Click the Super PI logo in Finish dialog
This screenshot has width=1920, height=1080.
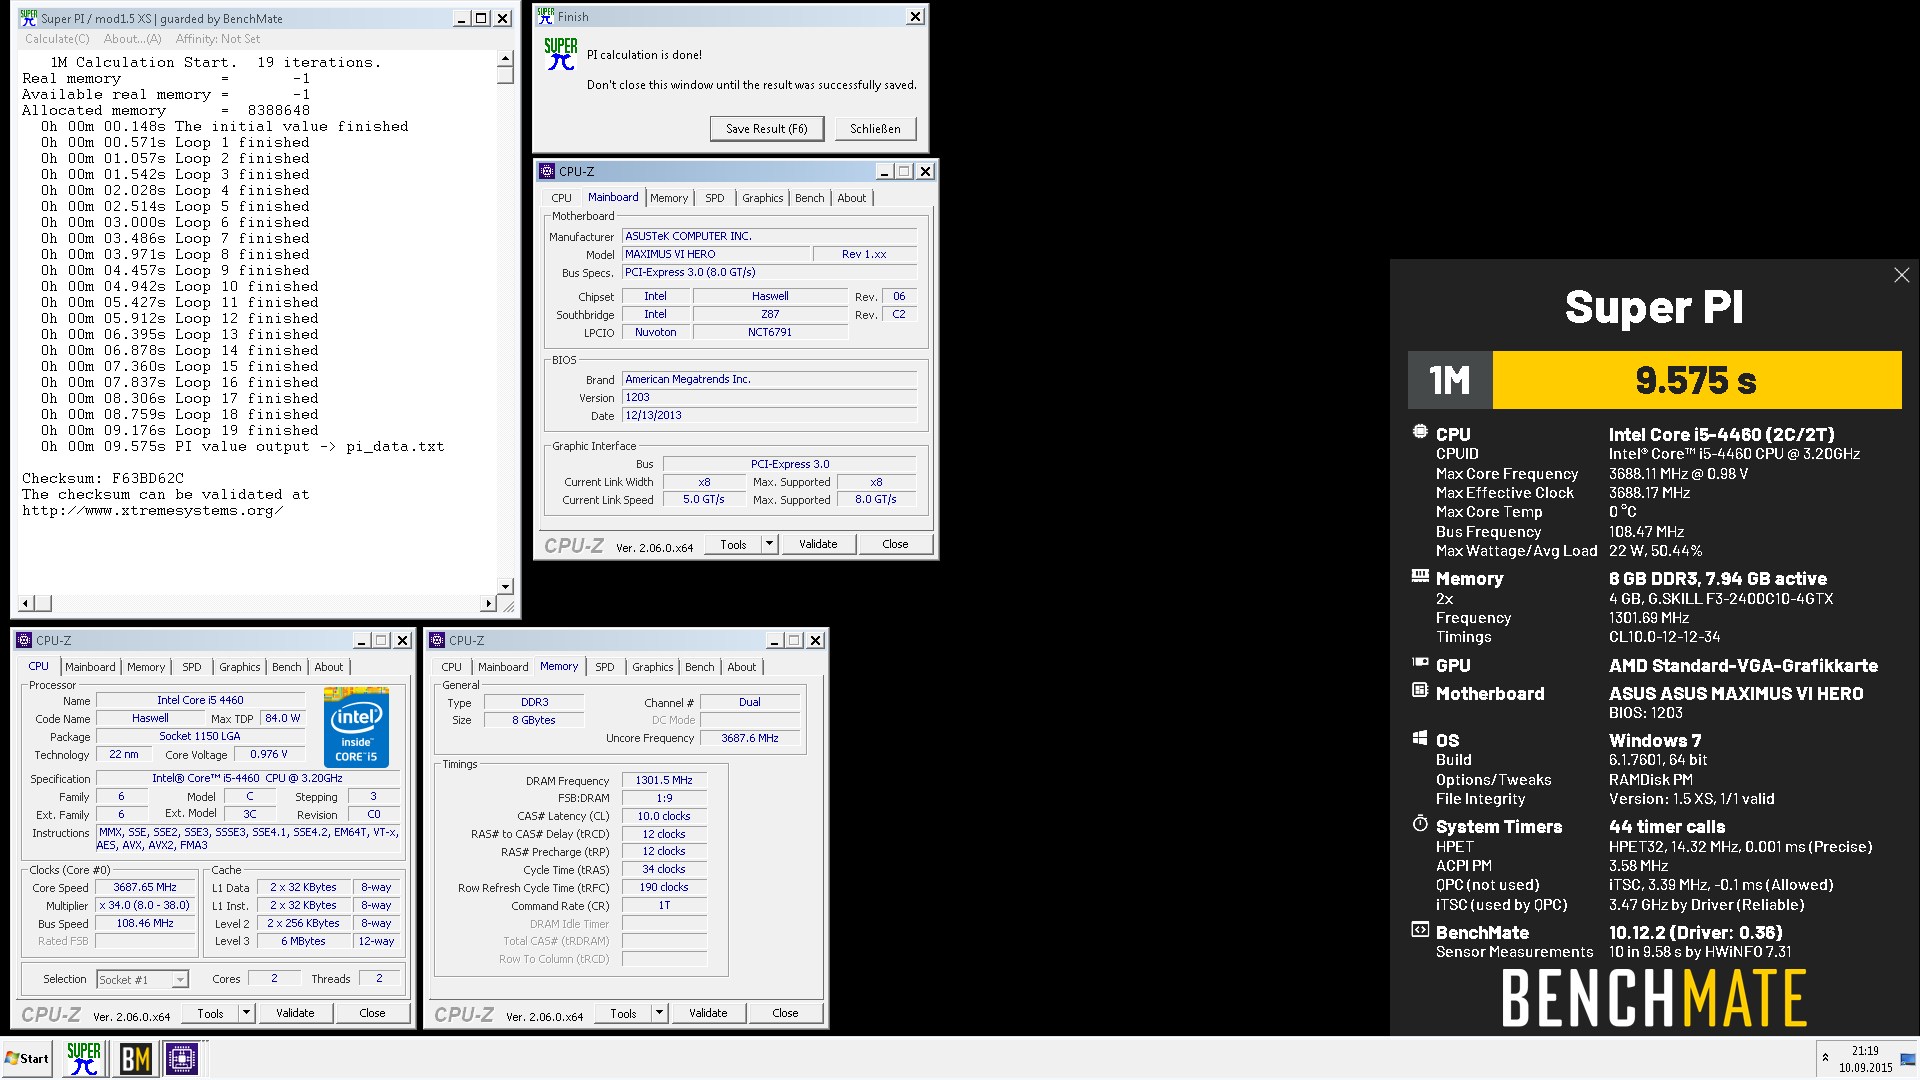point(560,54)
